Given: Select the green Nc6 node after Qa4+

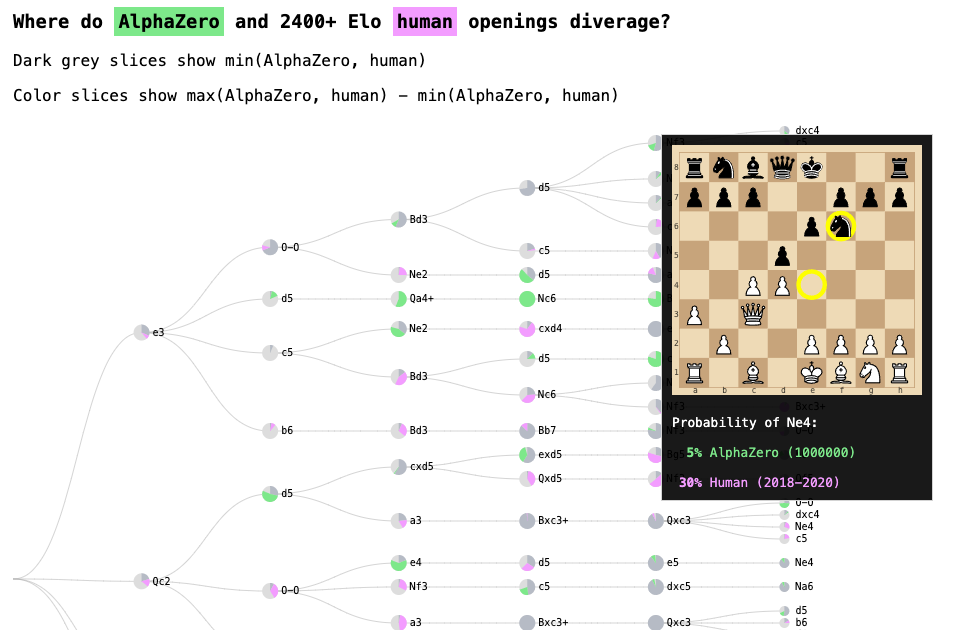Looking at the screenshot, I should pos(527,299).
